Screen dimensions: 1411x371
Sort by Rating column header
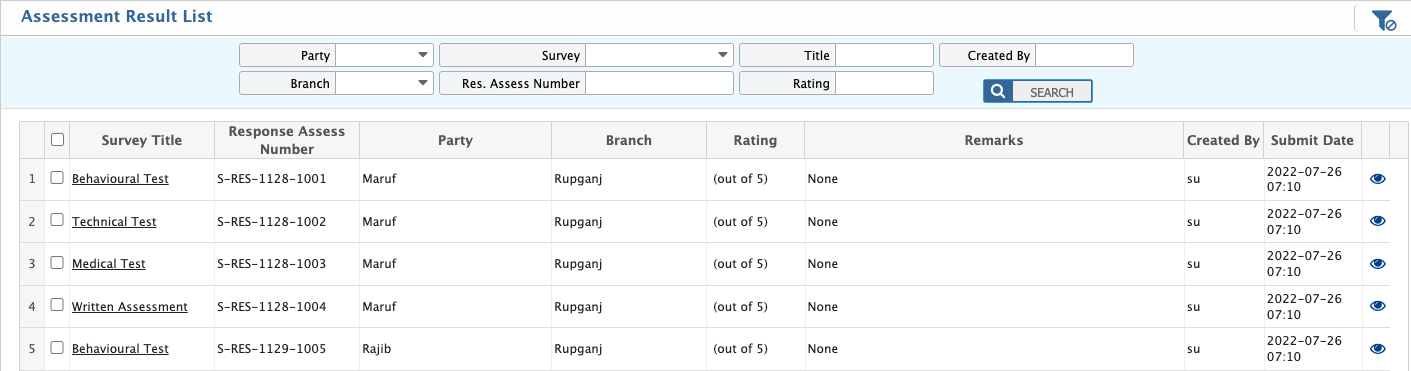click(755, 140)
